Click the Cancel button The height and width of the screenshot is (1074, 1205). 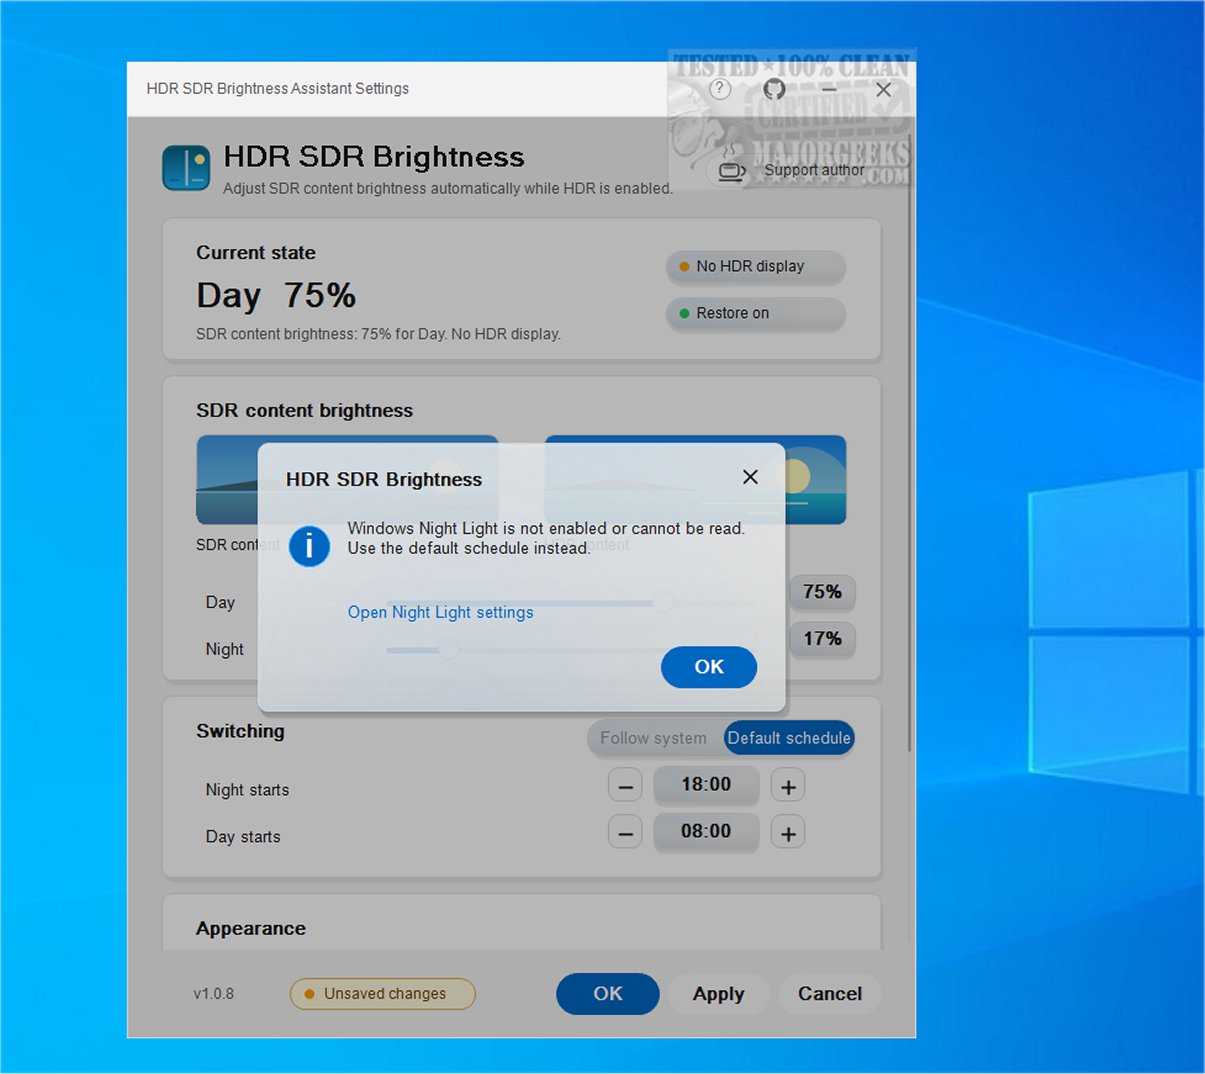[830, 994]
